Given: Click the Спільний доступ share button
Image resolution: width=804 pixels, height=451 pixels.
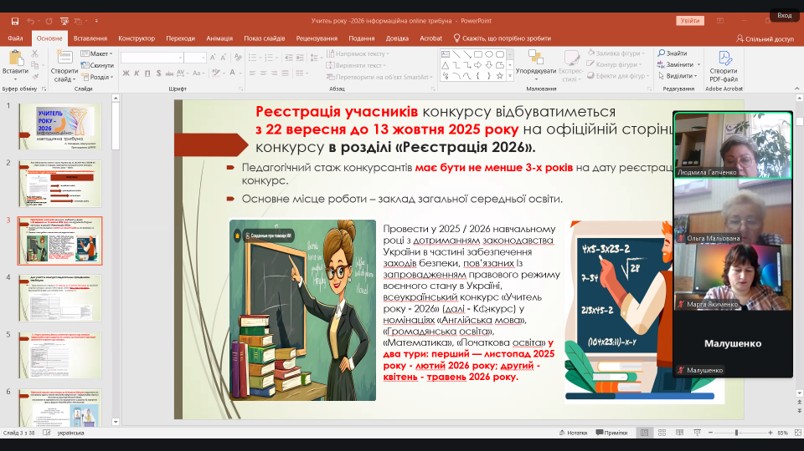Looking at the screenshot, I should [765, 38].
